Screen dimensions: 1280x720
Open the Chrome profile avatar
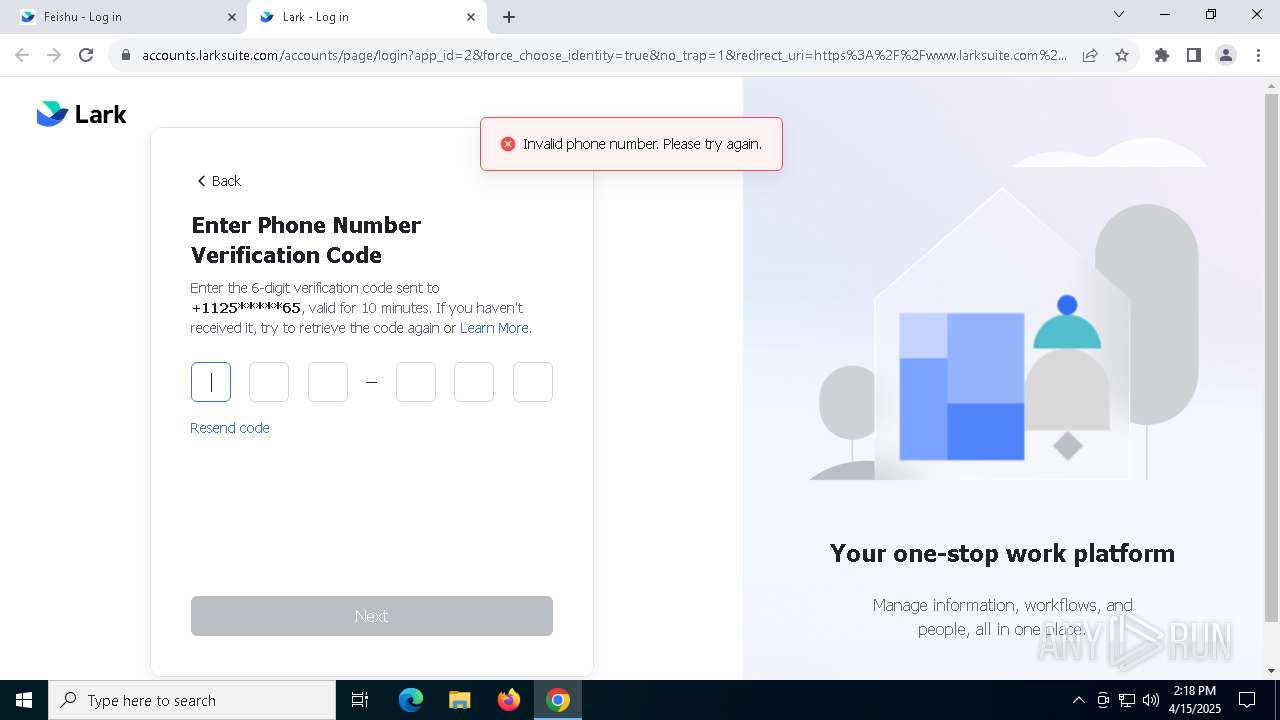(1226, 55)
